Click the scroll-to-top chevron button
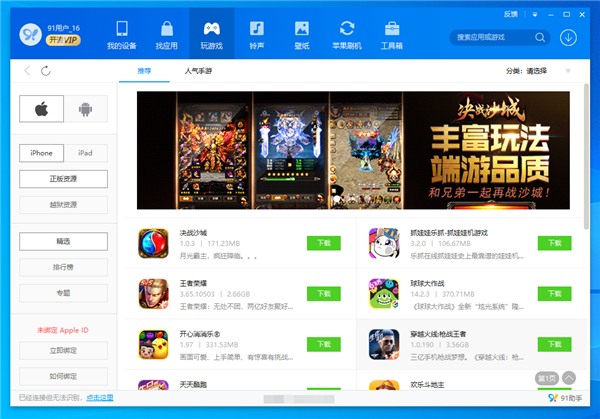 pyautogui.click(x=569, y=378)
